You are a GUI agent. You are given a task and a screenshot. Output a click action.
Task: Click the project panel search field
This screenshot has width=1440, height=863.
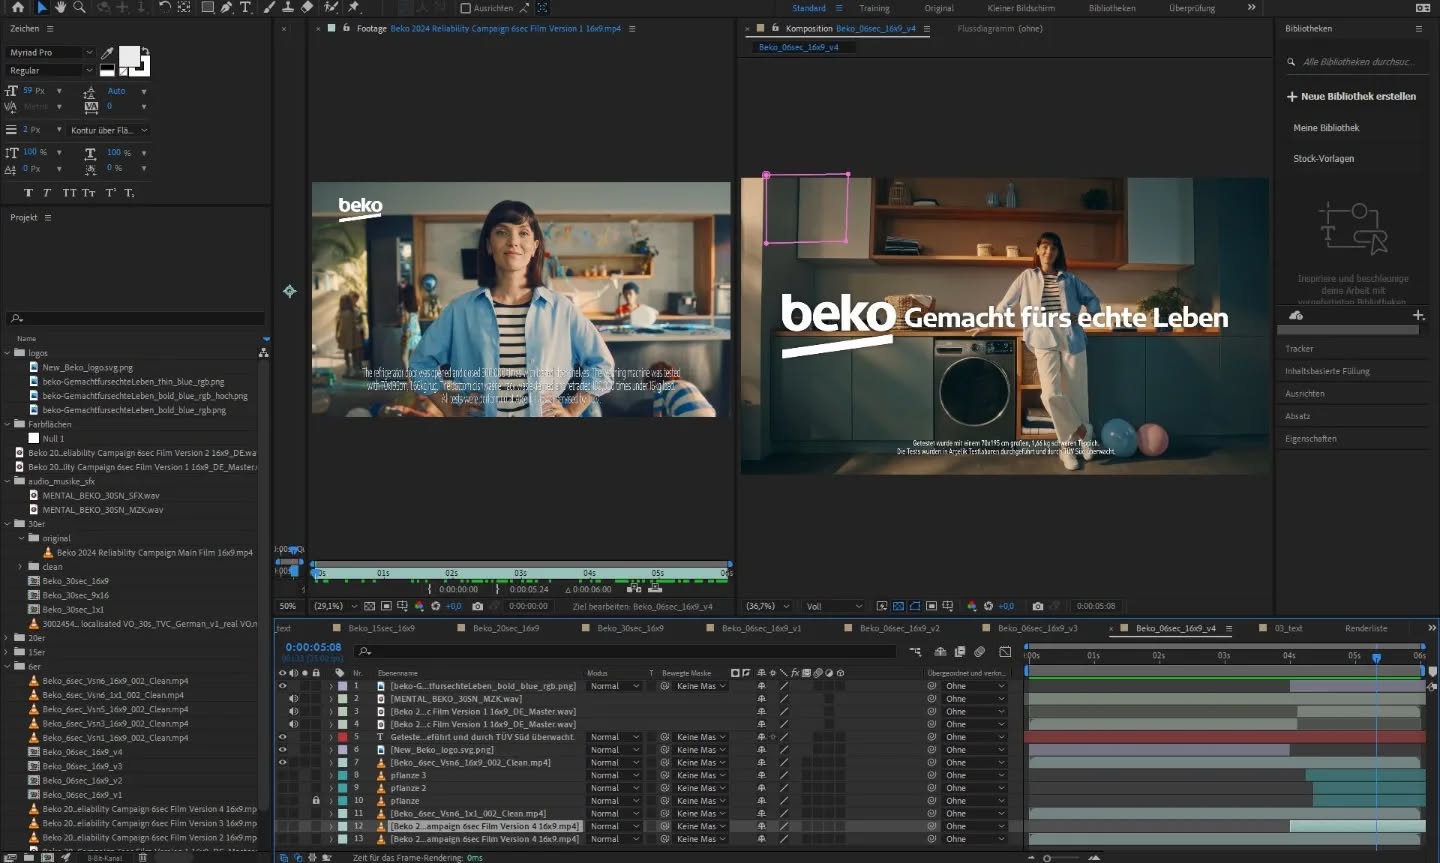click(136, 318)
